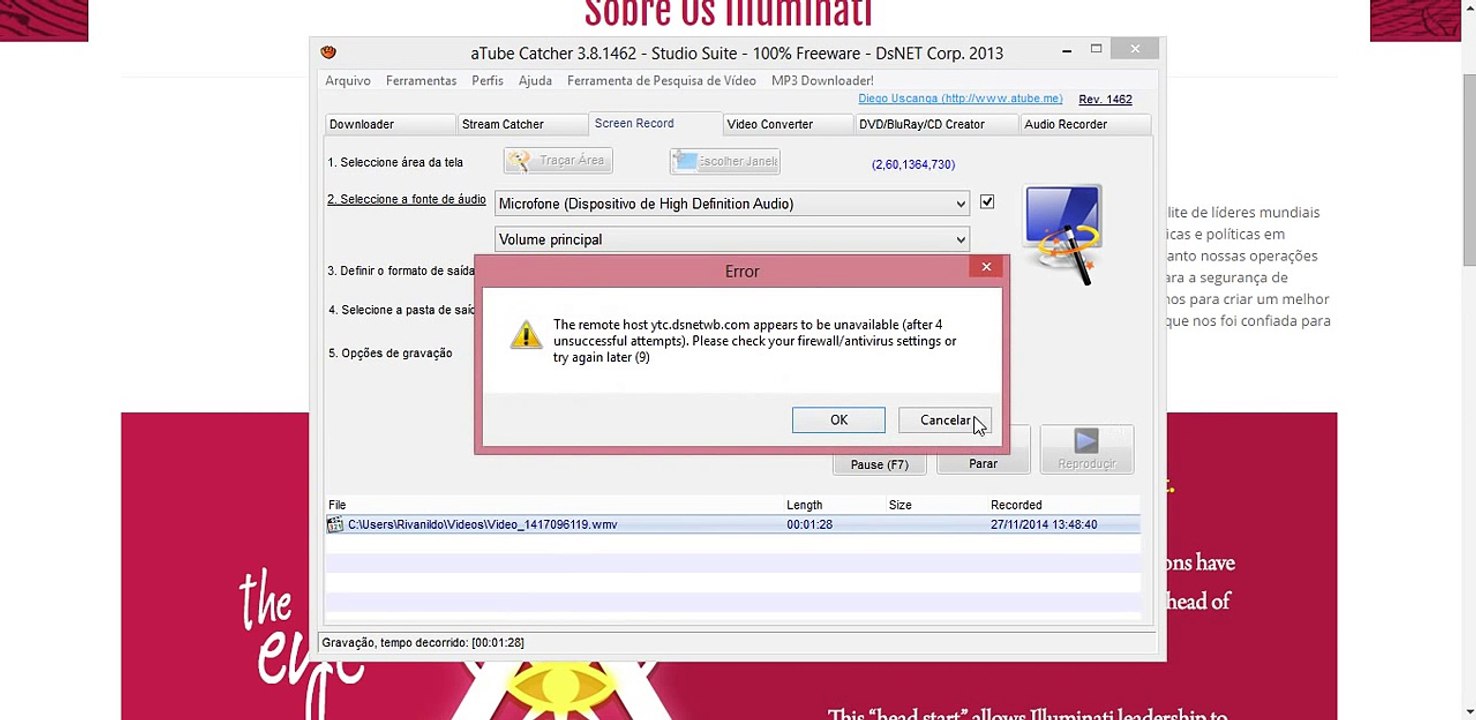Image resolution: width=1476 pixels, height=720 pixels.
Task: Click the Length column header
Action: click(x=804, y=505)
